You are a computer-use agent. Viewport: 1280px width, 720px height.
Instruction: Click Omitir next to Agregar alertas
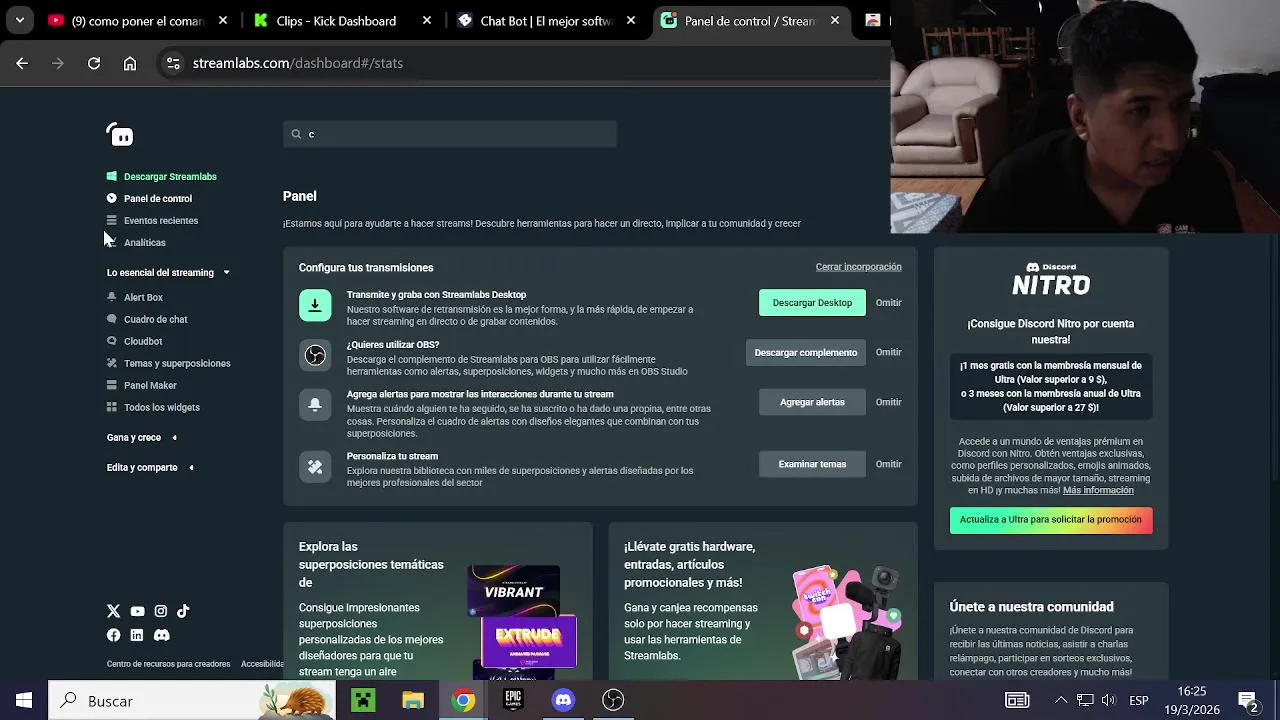pos(888,402)
